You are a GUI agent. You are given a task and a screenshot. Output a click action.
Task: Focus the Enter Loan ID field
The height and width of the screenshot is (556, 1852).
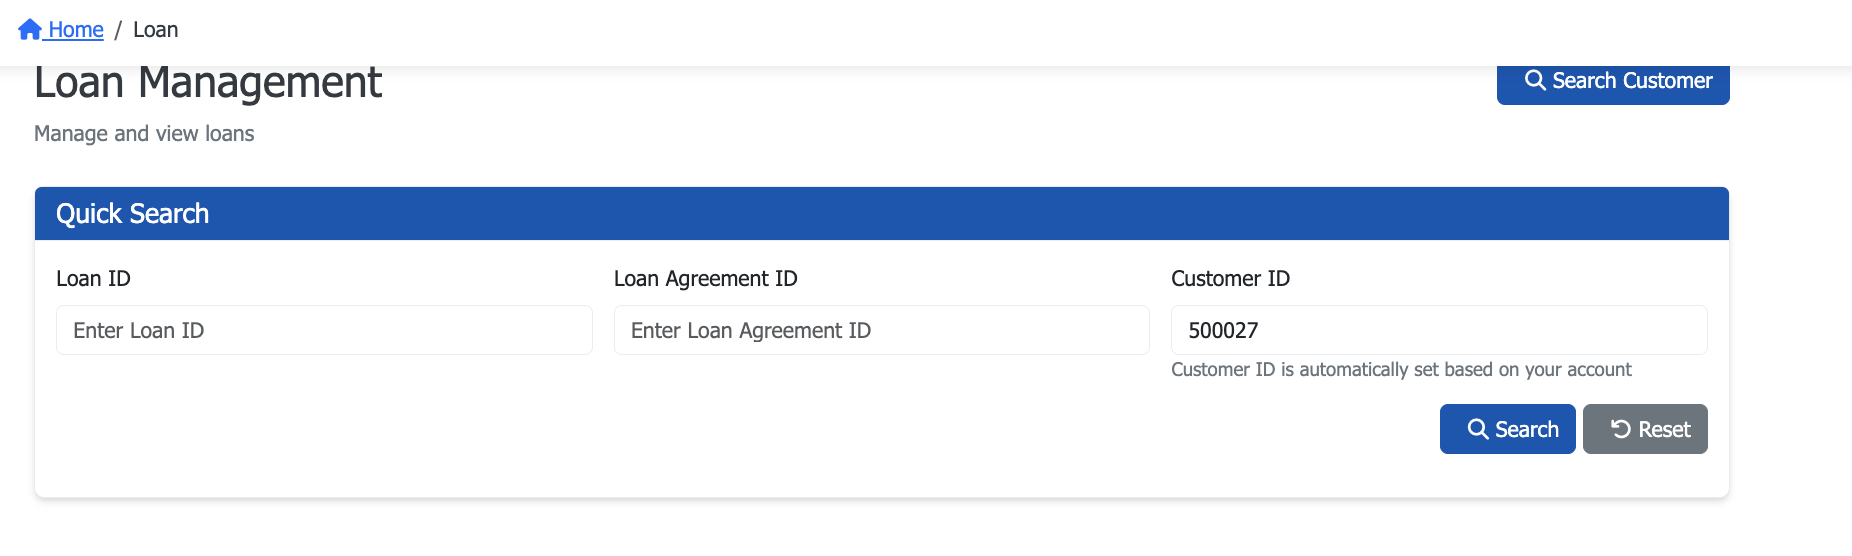click(324, 330)
